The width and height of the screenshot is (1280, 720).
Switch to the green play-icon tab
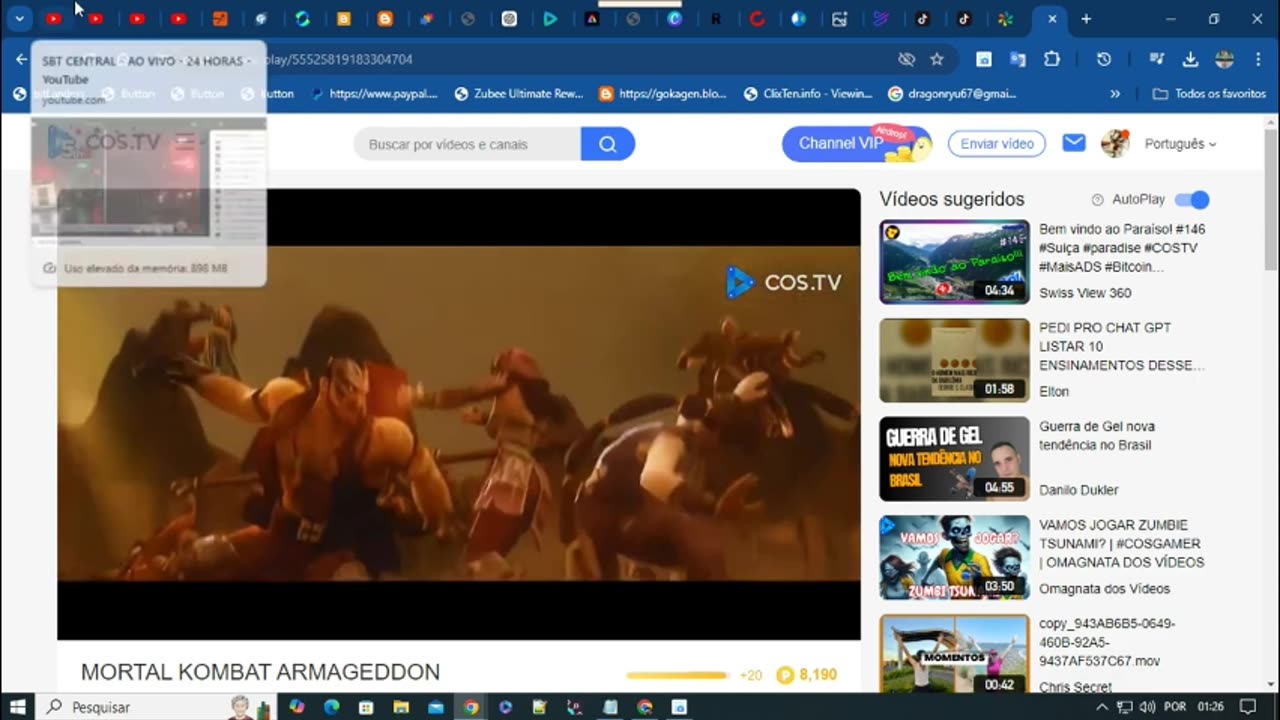pos(550,18)
